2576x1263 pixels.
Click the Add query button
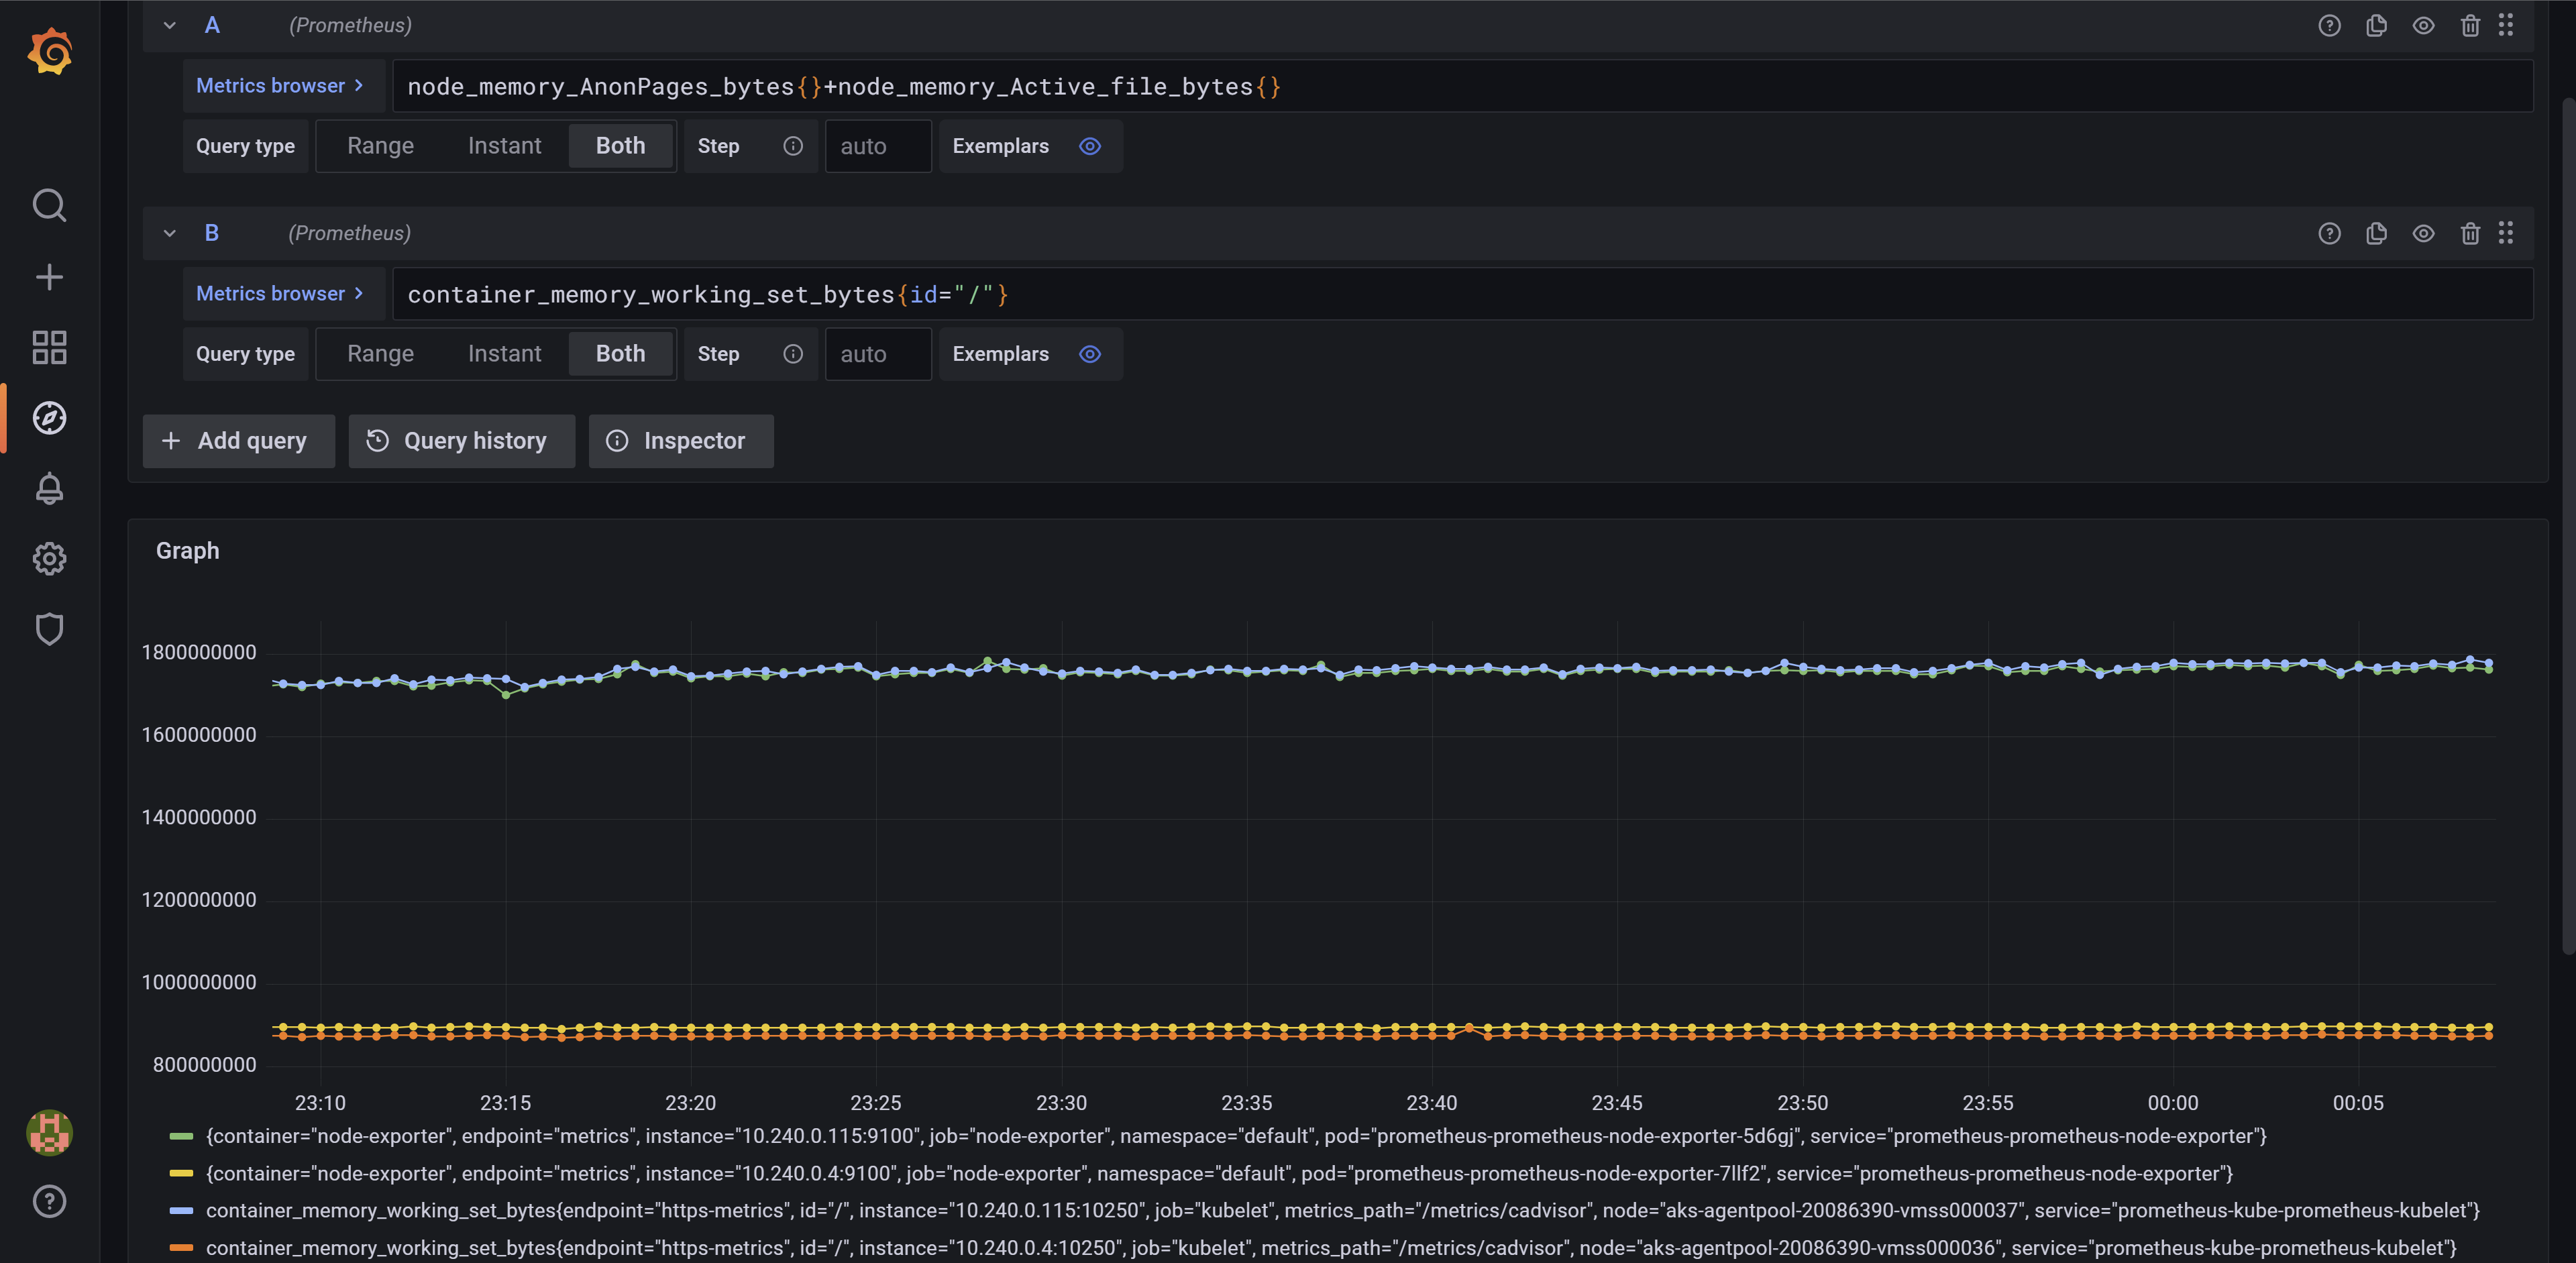pyautogui.click(x=238, y=441)
